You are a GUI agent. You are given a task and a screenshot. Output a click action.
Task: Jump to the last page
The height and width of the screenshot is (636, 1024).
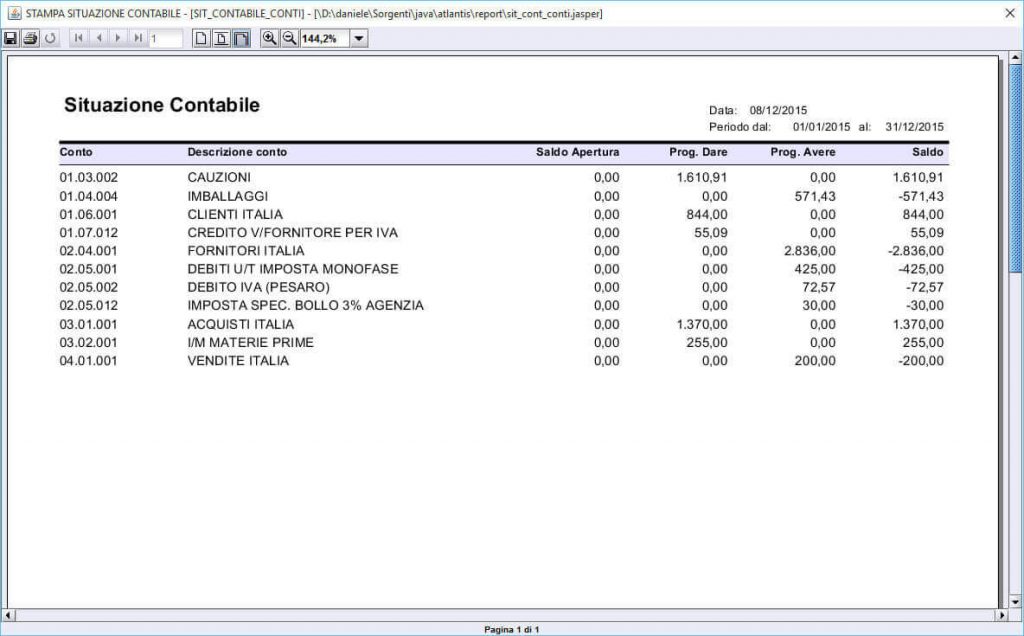(138, 38)
